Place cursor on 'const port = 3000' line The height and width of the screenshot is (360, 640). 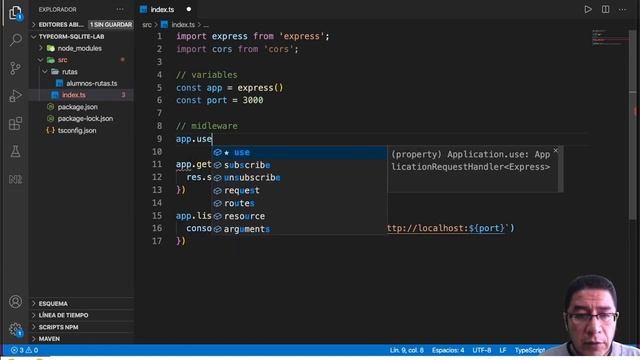pyautogui.click(x=220, y=100)
